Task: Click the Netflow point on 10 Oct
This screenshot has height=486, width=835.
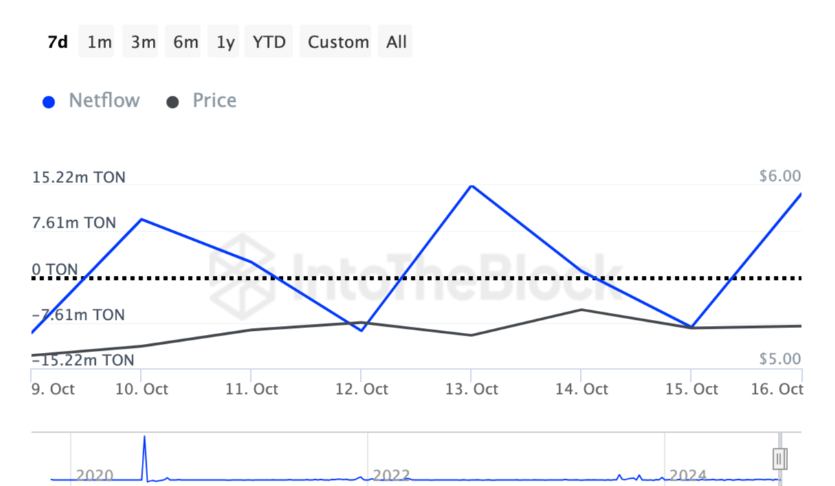Action: [x=141, y=219]
